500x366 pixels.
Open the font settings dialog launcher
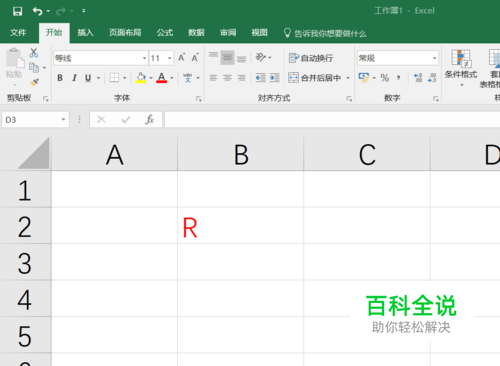[199, 99]
